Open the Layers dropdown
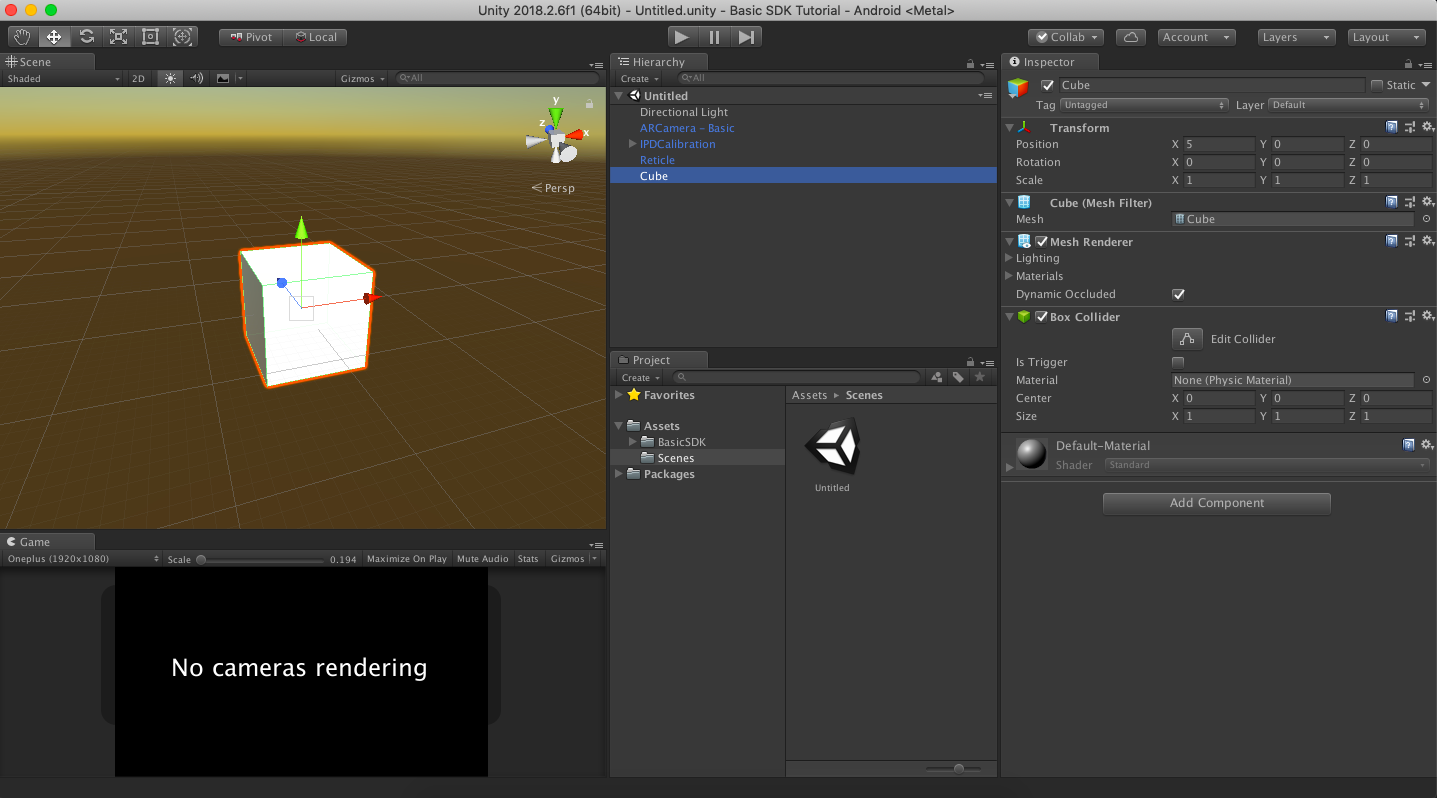Screen dimensions: 1437x798 coord(1296,37)
